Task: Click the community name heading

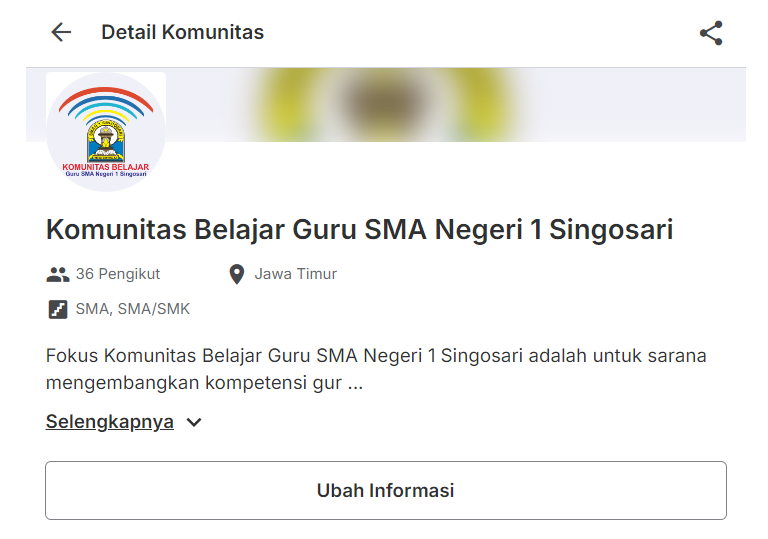Action: 359,230
